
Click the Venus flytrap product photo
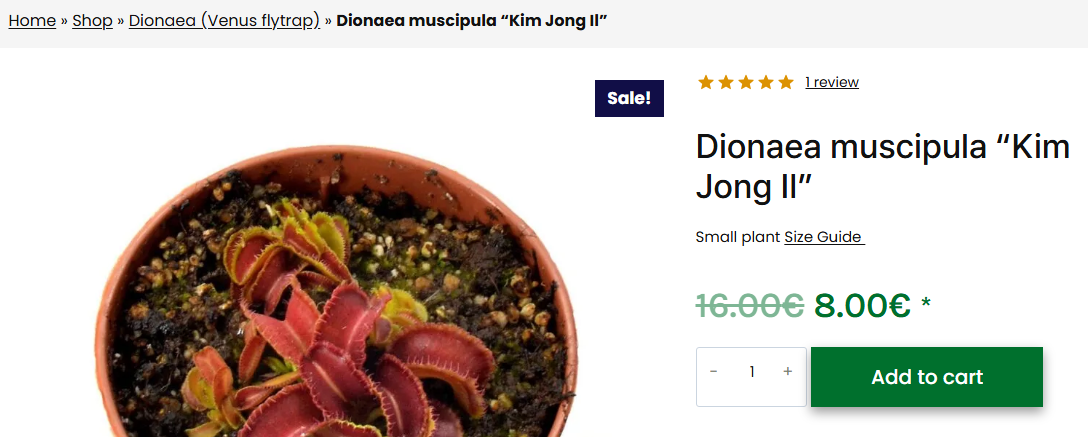click(340, 300)
